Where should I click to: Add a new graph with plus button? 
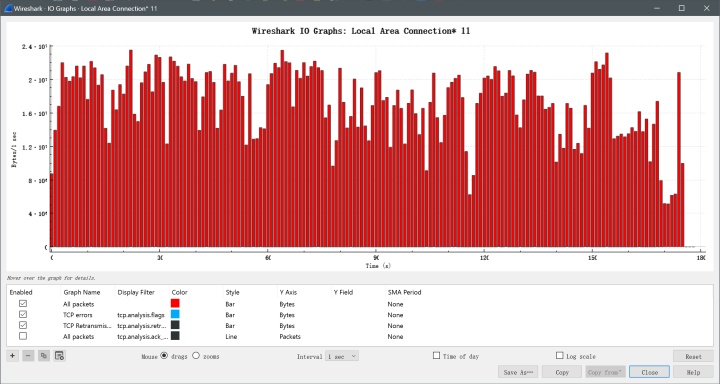coord(12,356)
